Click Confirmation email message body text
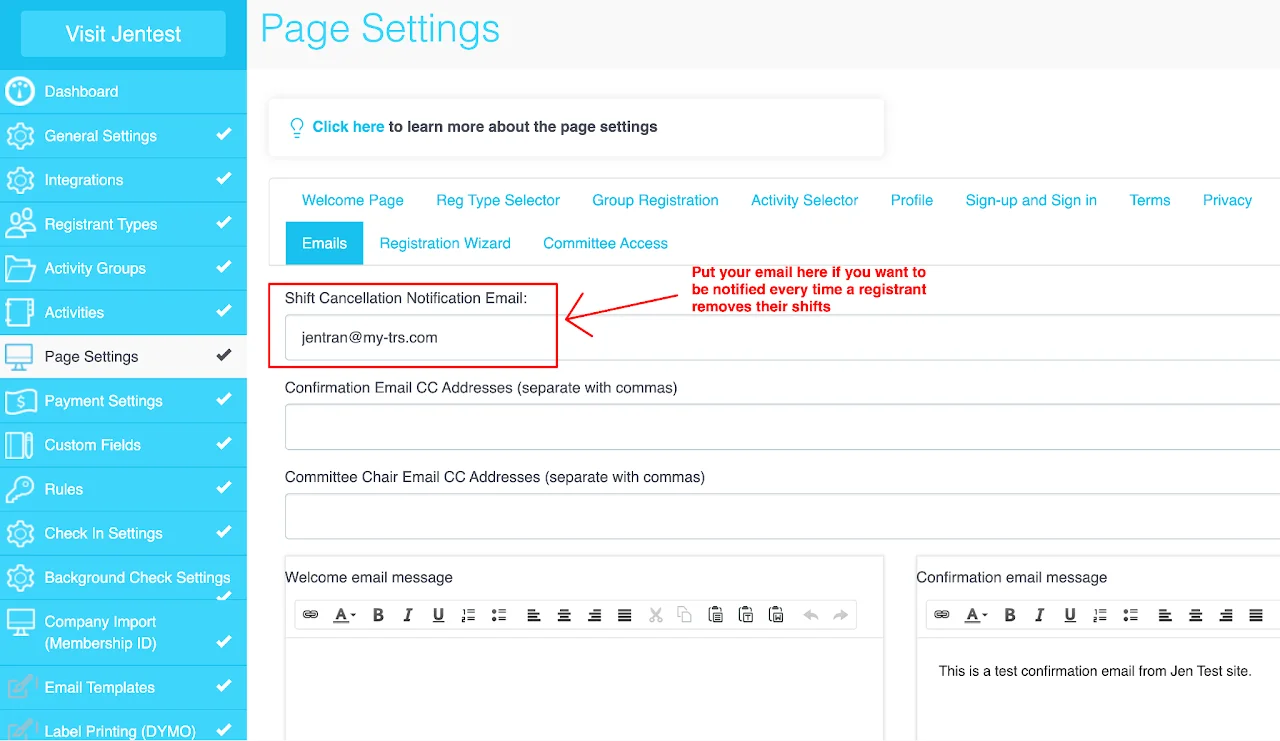The image size is (1280, 741). 1095,671
